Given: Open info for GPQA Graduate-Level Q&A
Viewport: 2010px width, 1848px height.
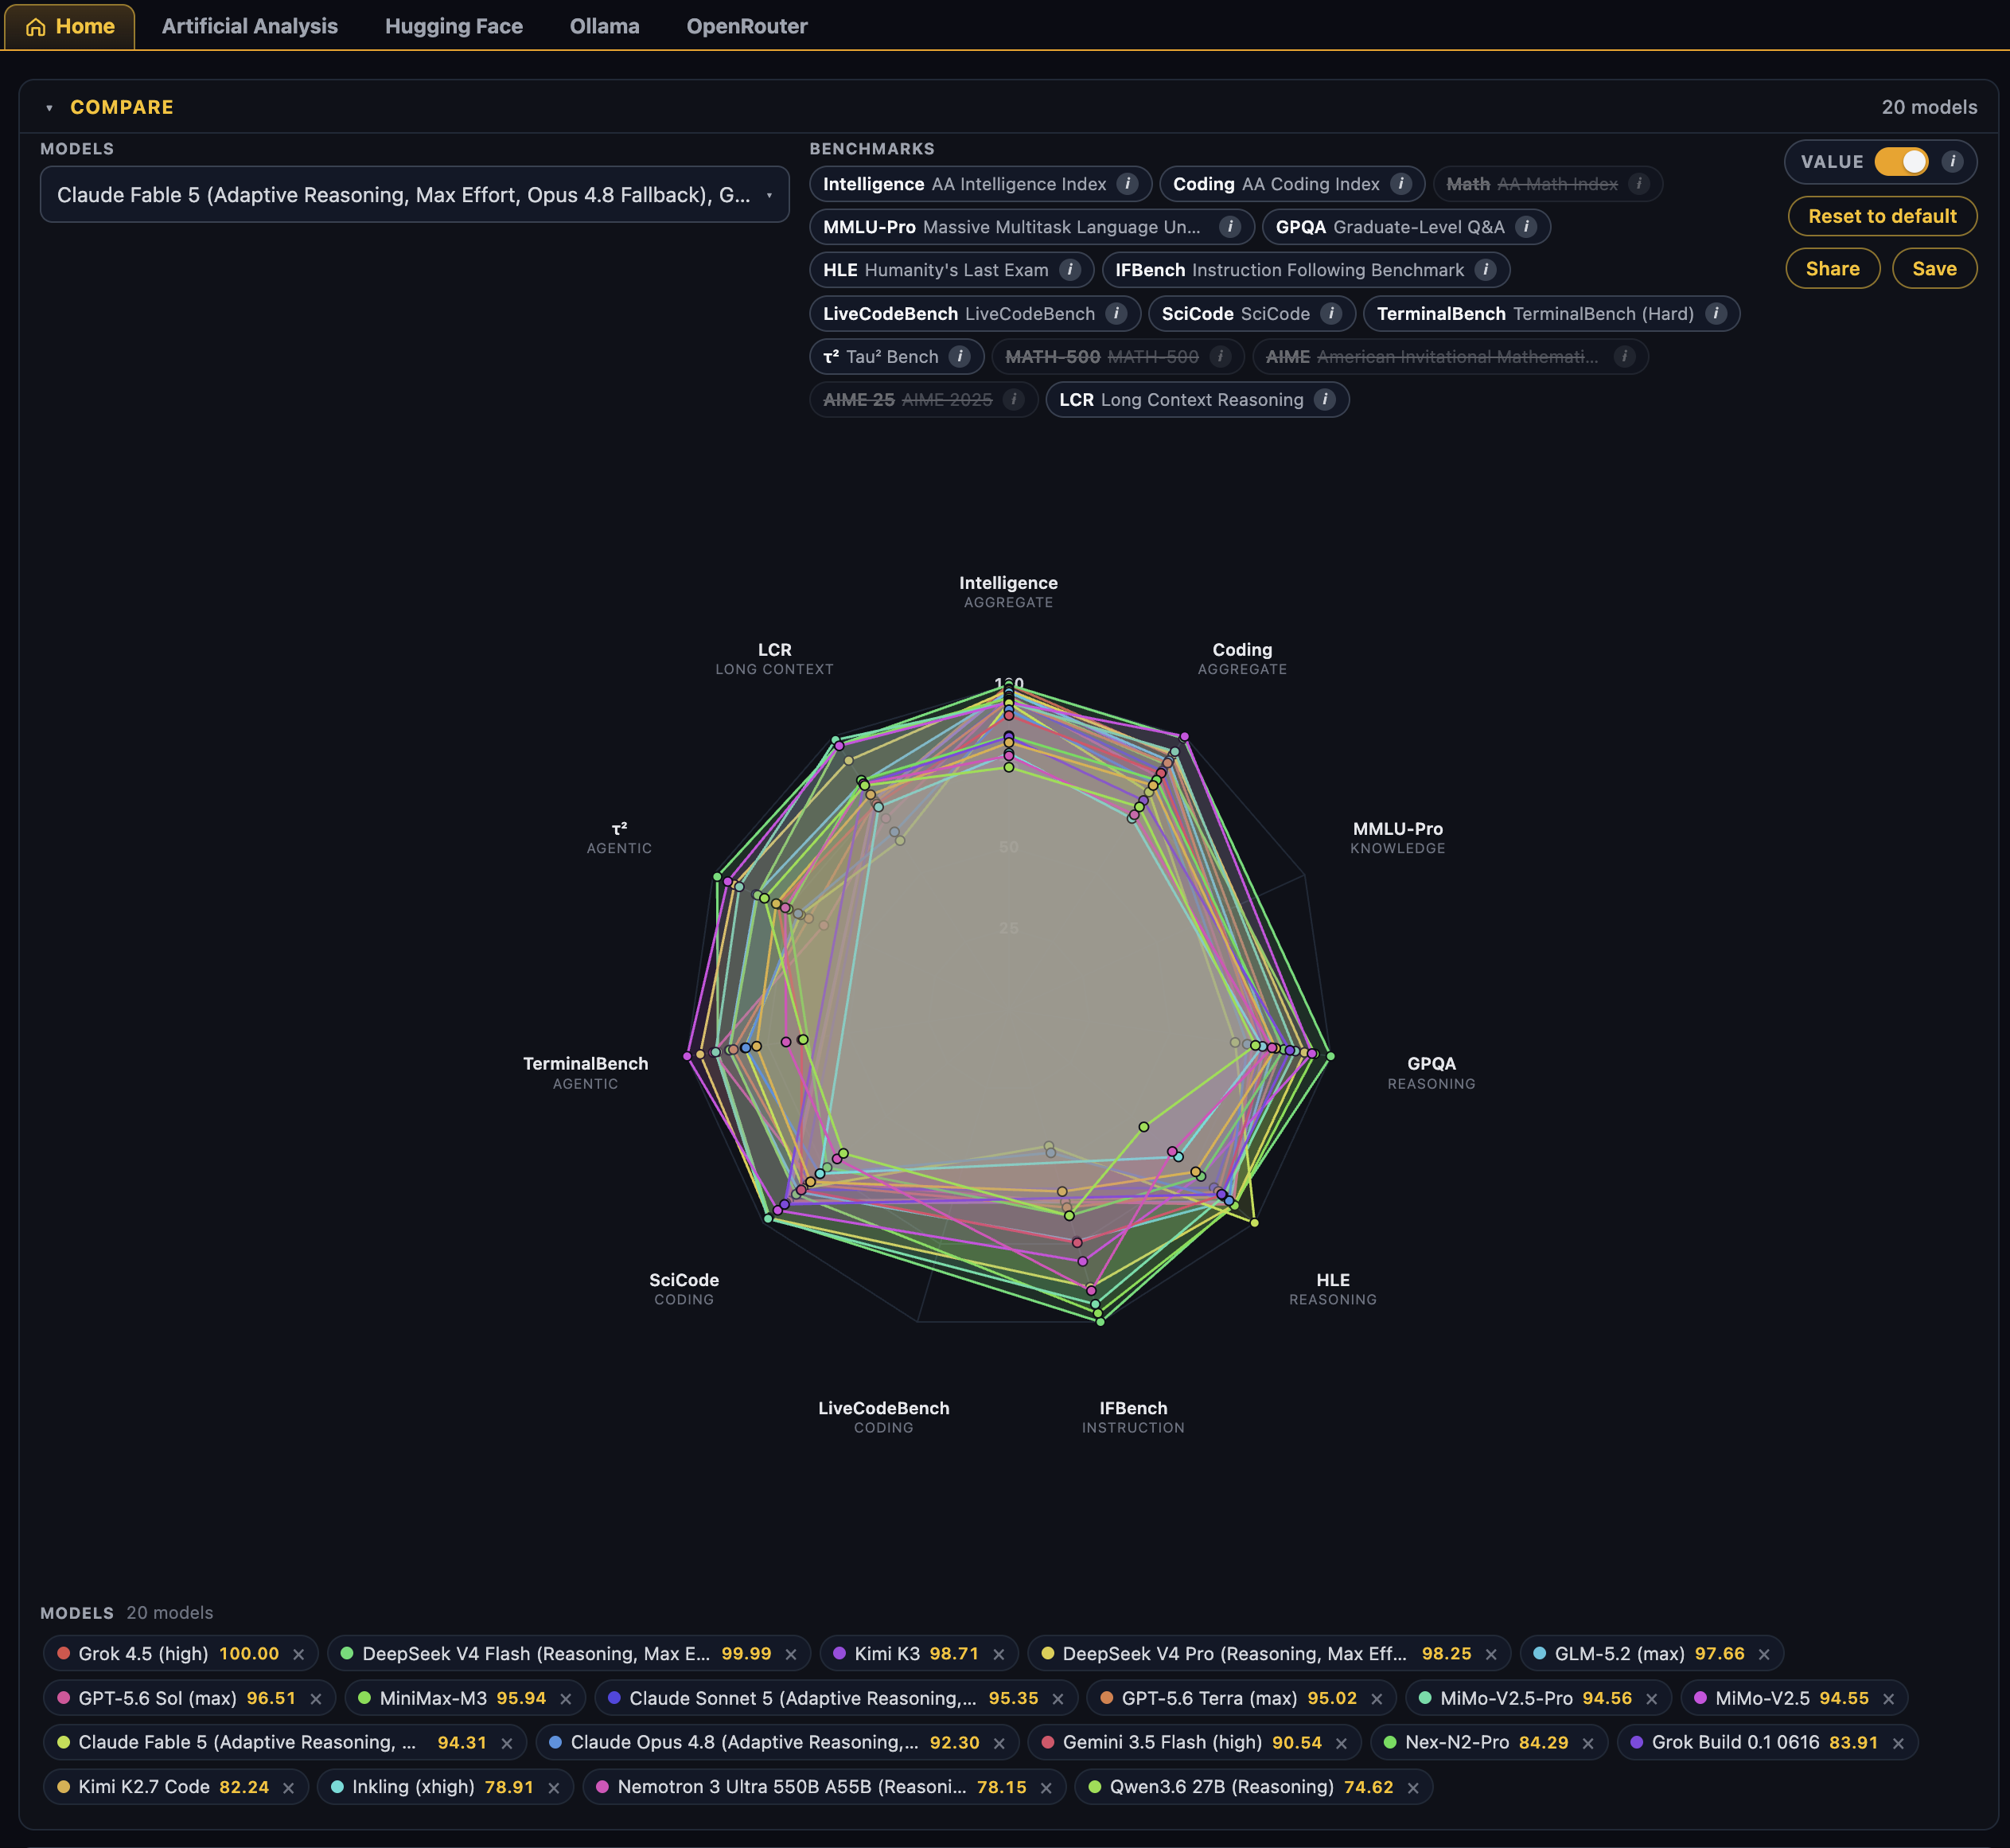Looking at the screenshot, I should point(1526,227).
